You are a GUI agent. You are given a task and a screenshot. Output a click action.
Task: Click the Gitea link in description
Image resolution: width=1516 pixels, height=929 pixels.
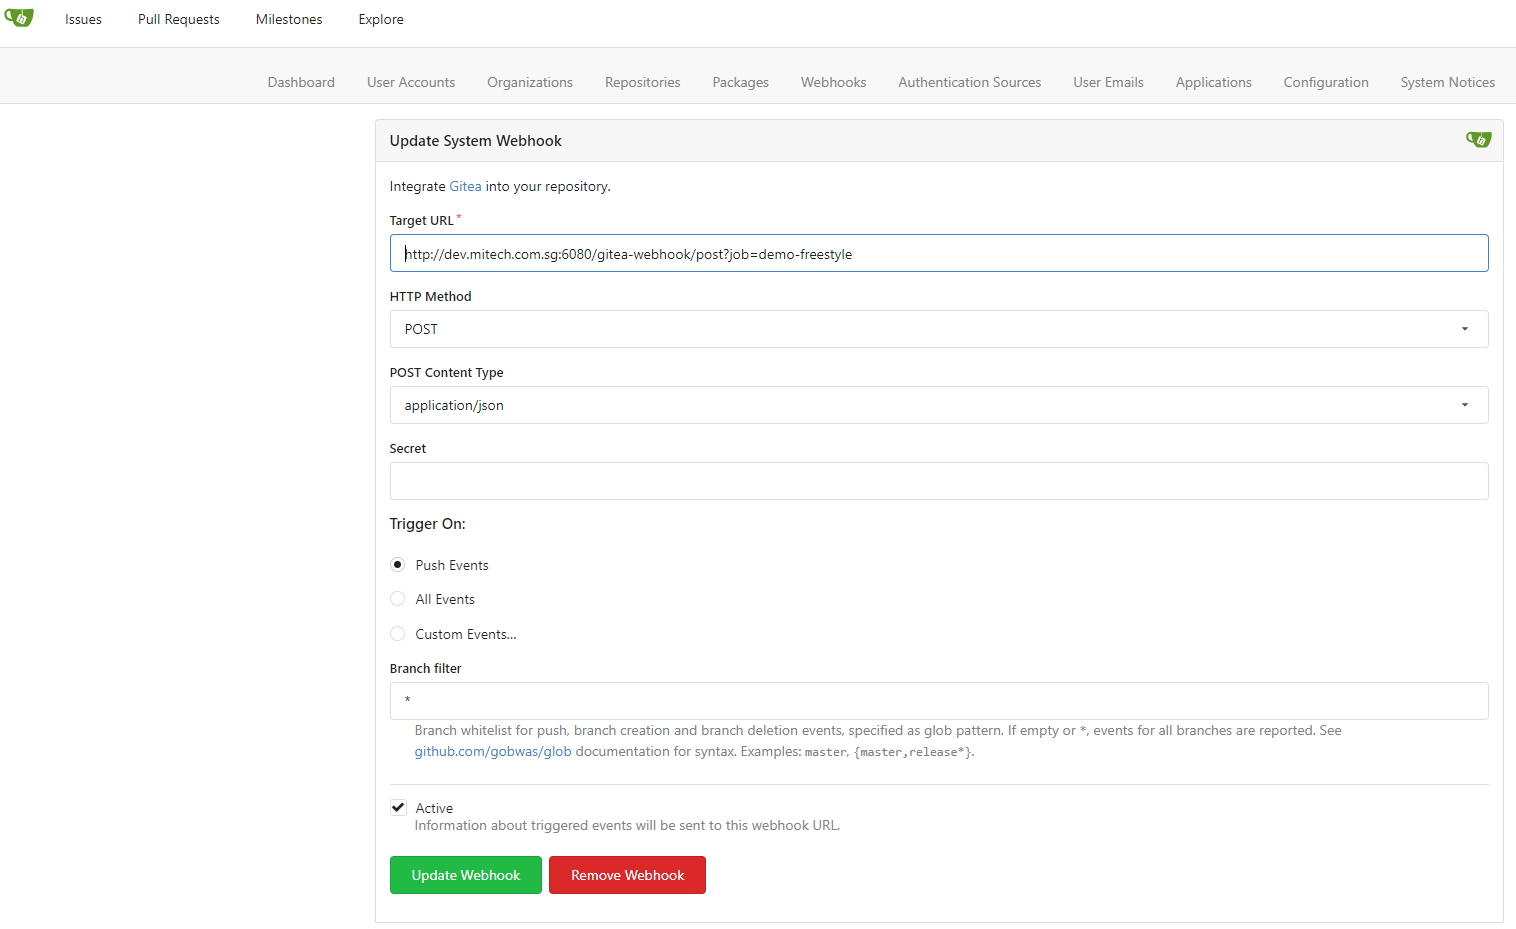pyautogui.click(x=465, y=186)
